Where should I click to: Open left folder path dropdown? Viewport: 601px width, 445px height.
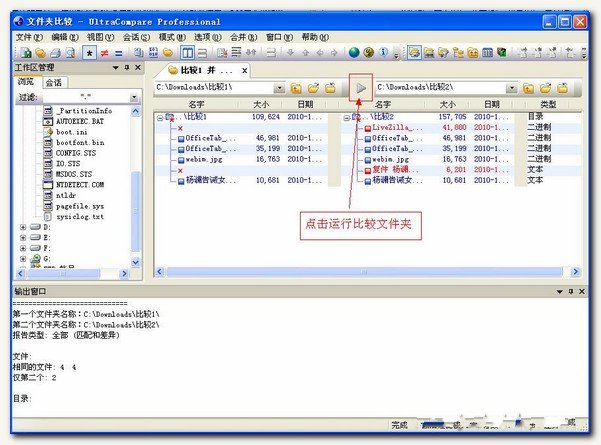tap(280, 88)
